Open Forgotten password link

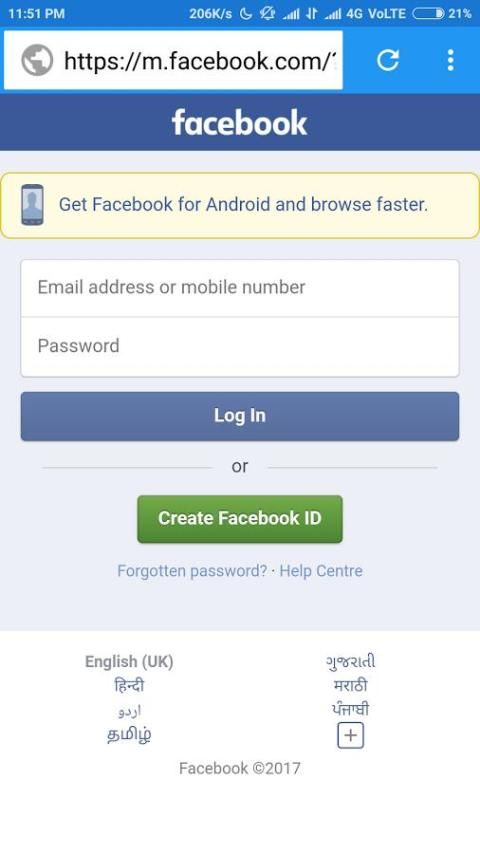pos(192,571)
